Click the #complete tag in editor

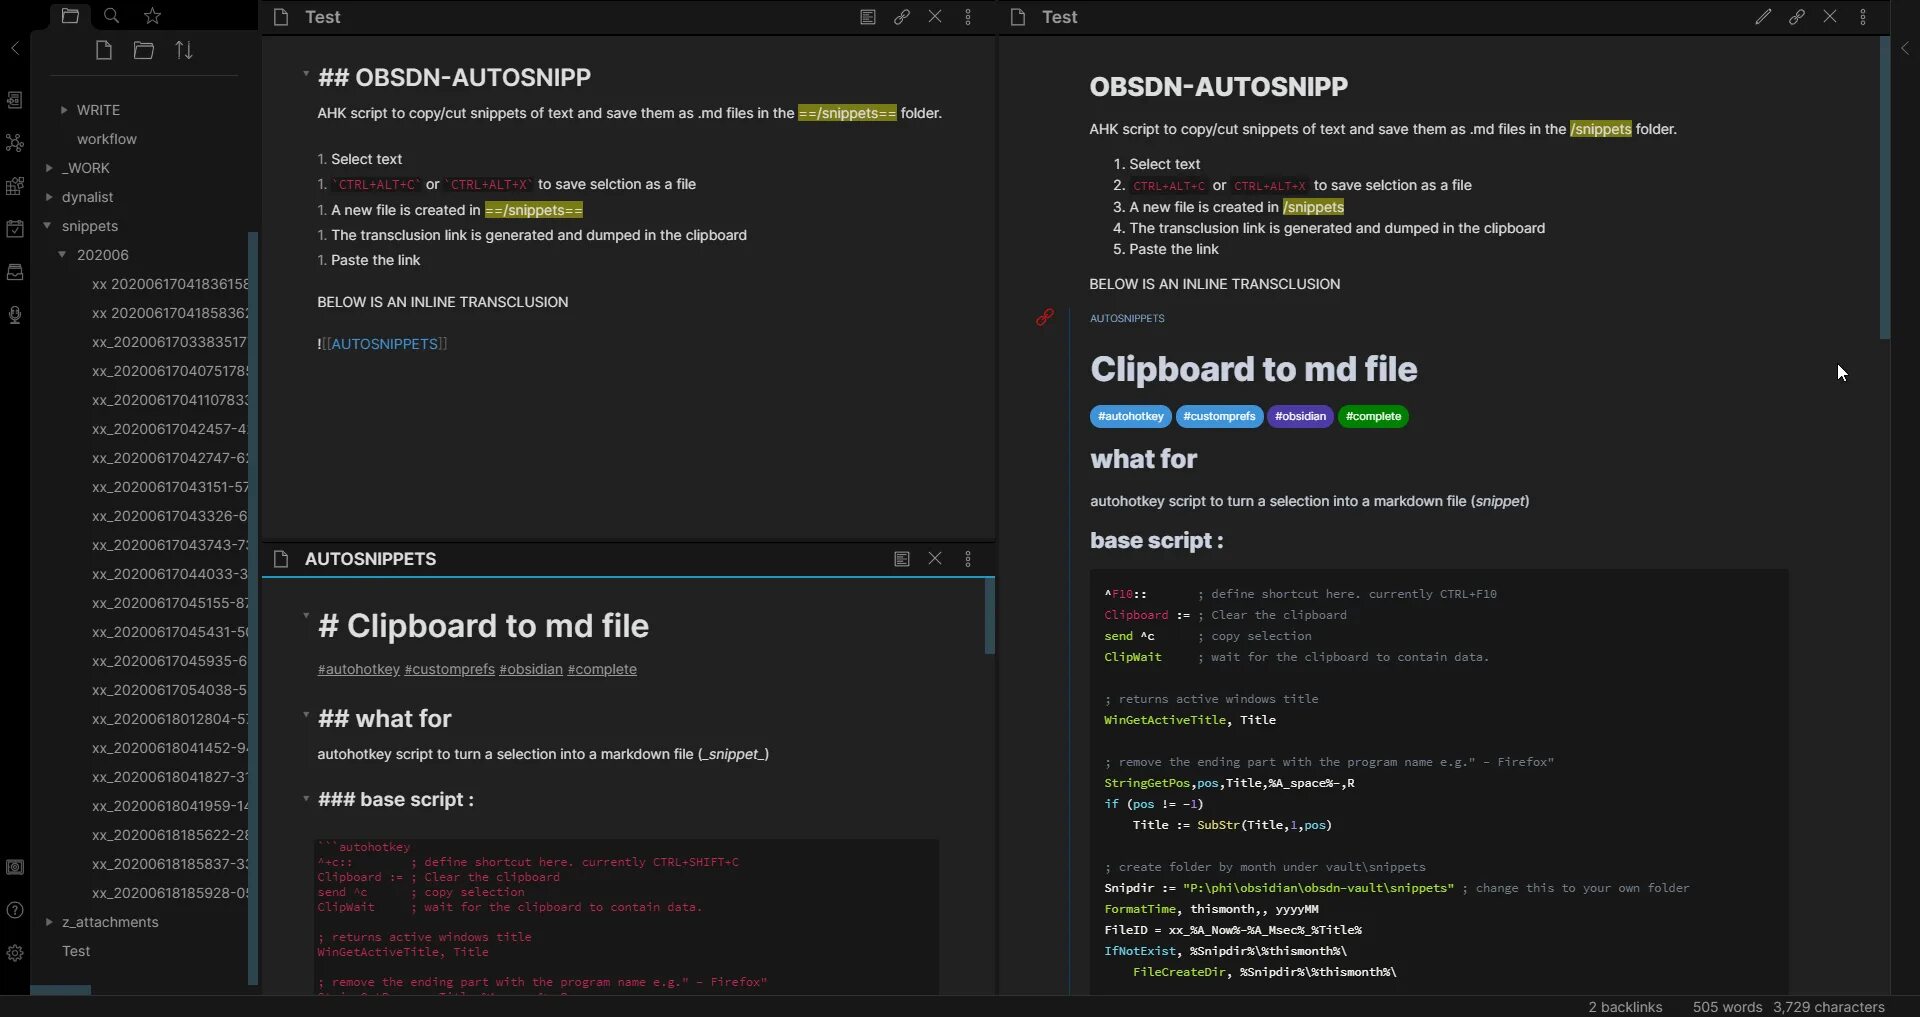point(602,669)
